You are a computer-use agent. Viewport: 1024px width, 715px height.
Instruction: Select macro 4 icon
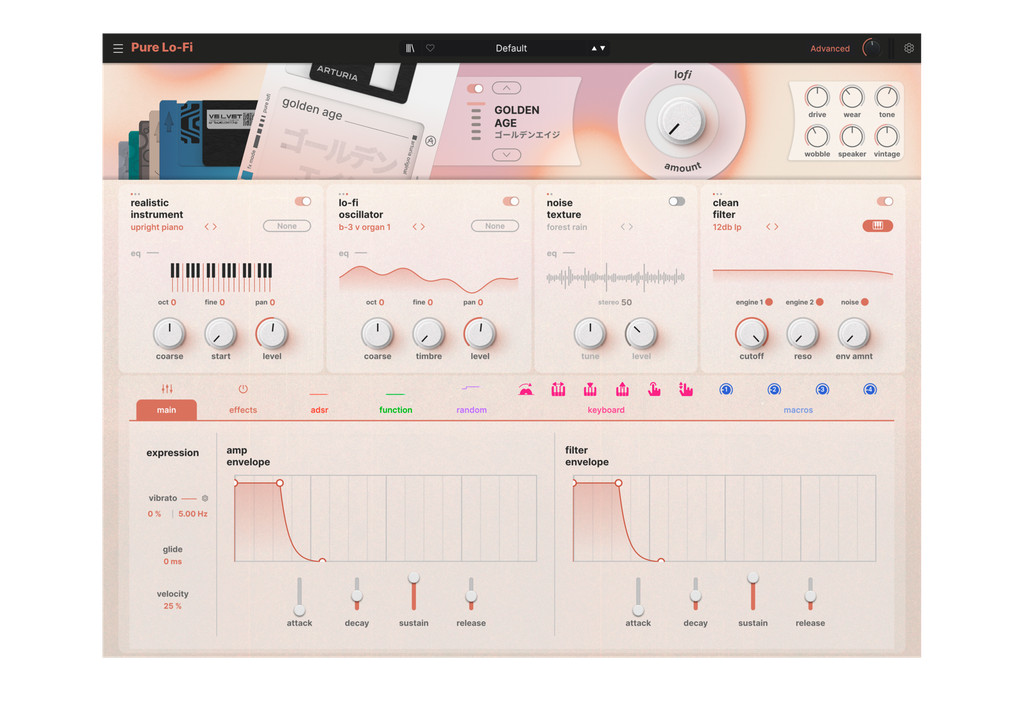click(x=870, y=390)
